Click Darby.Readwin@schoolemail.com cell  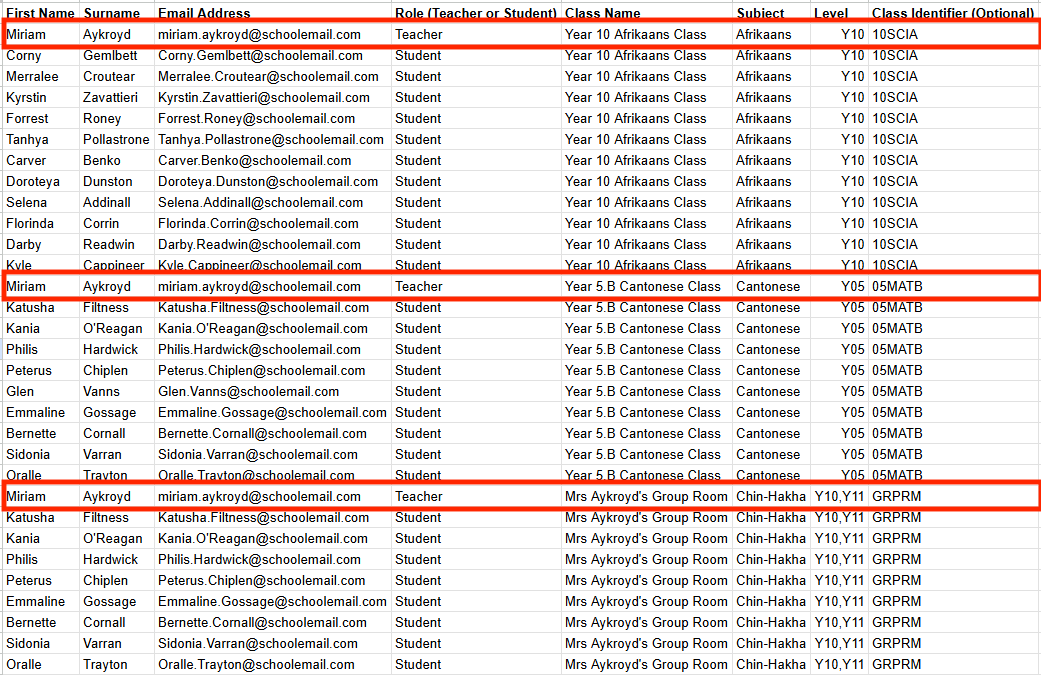pyautogui.click(x=272, y=245)
